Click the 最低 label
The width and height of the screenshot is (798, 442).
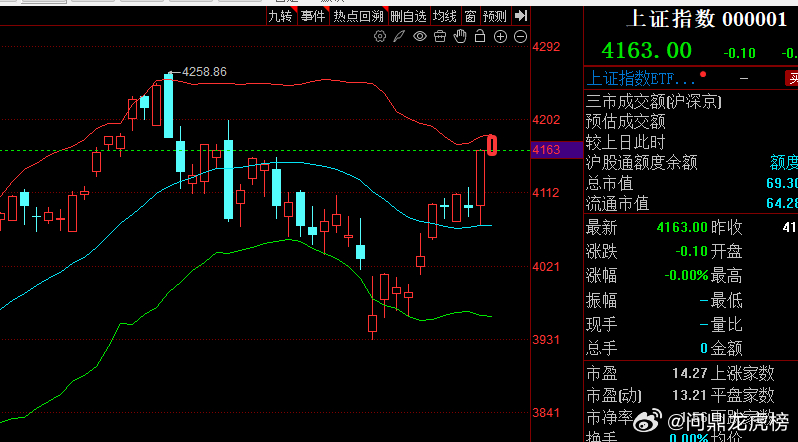coord(727,300)
